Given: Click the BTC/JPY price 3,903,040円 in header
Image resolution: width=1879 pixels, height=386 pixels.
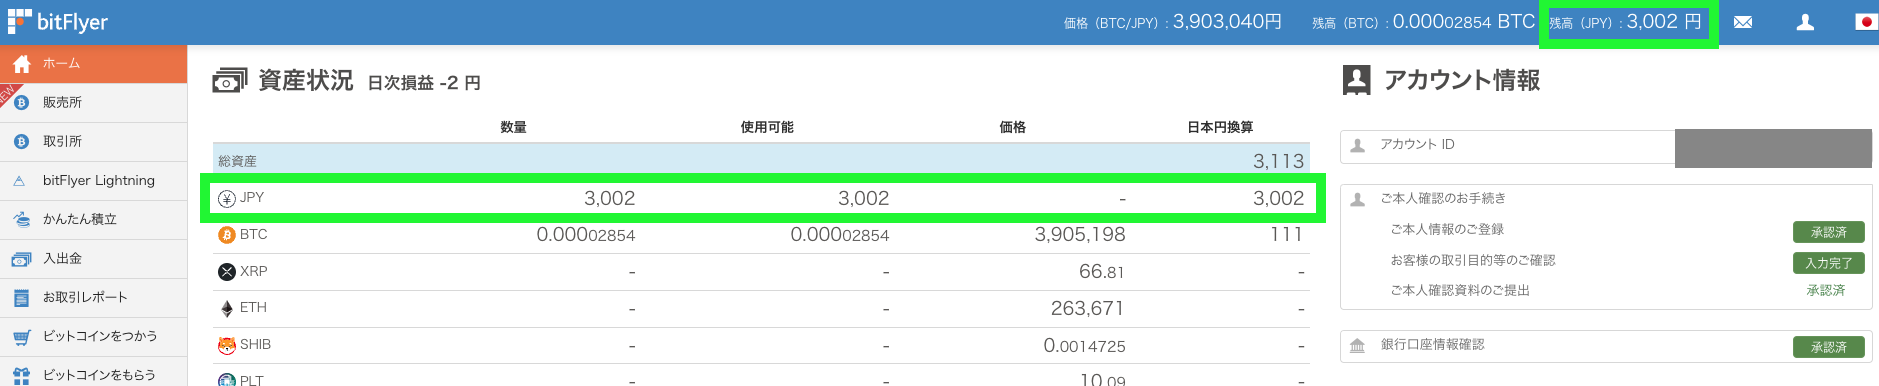Looking at the screenshot, I should [1227, 22].
